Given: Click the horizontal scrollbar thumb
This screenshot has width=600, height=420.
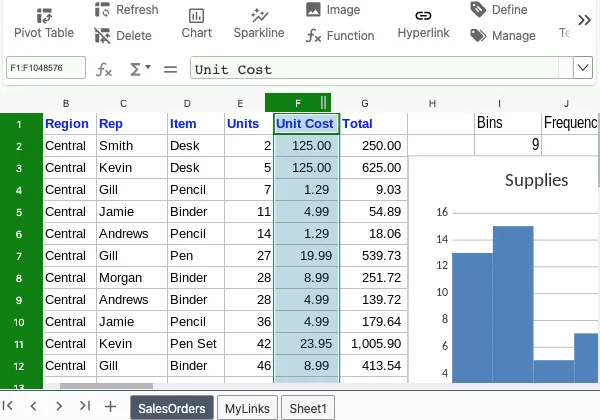Looking at the screenshot, I should (106, 386).
